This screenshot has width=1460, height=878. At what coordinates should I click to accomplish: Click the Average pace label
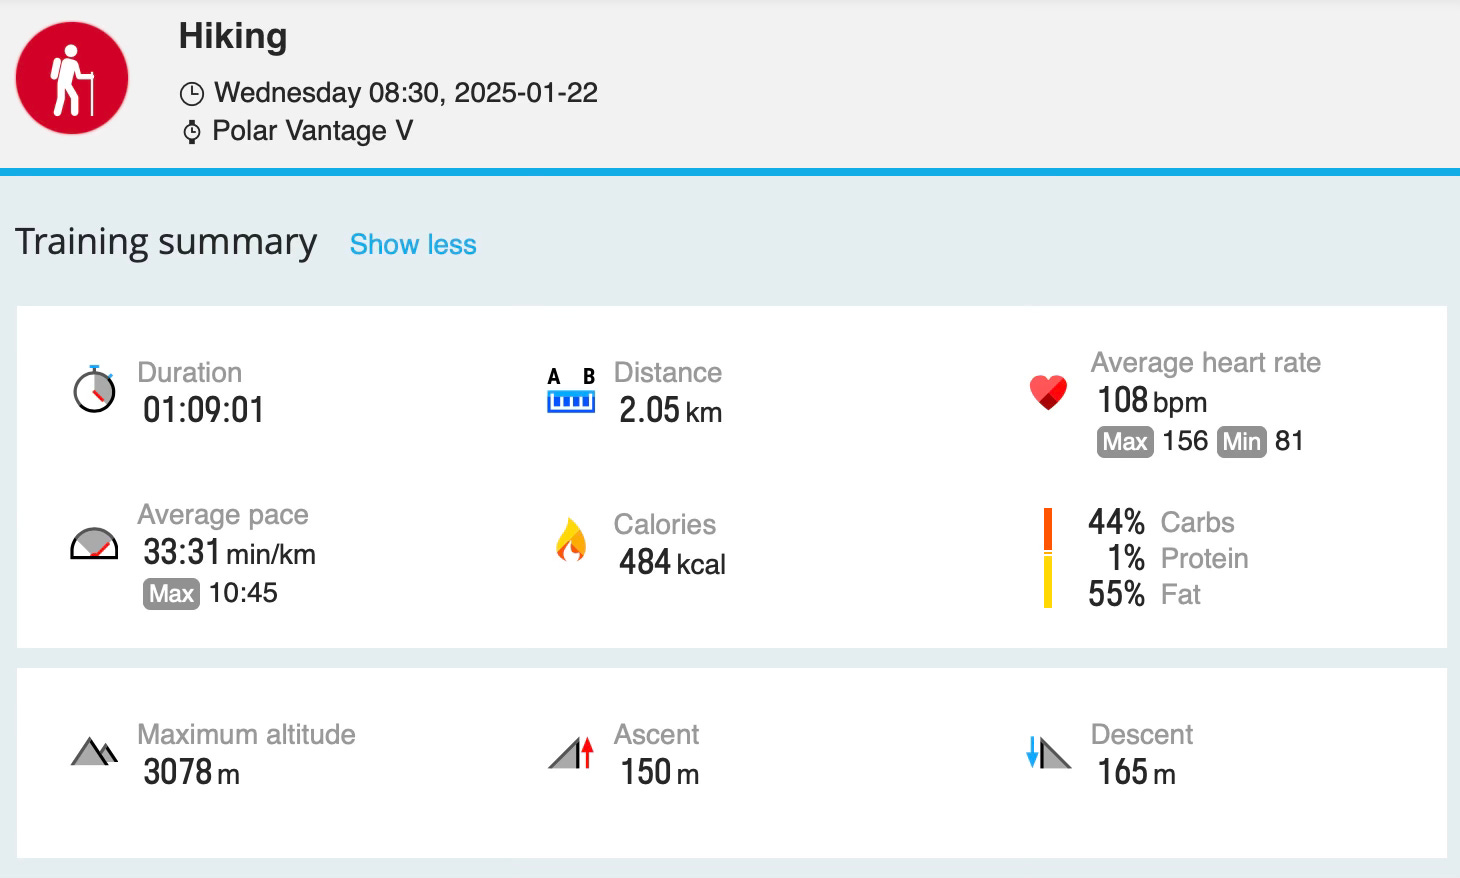pyautogui.click(x=223, y=515)
